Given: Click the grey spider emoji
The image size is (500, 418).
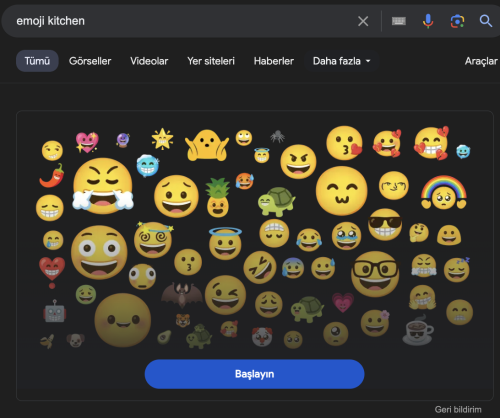Looking at the screenshot, I should pyautogui.click(x=277, y=136).
